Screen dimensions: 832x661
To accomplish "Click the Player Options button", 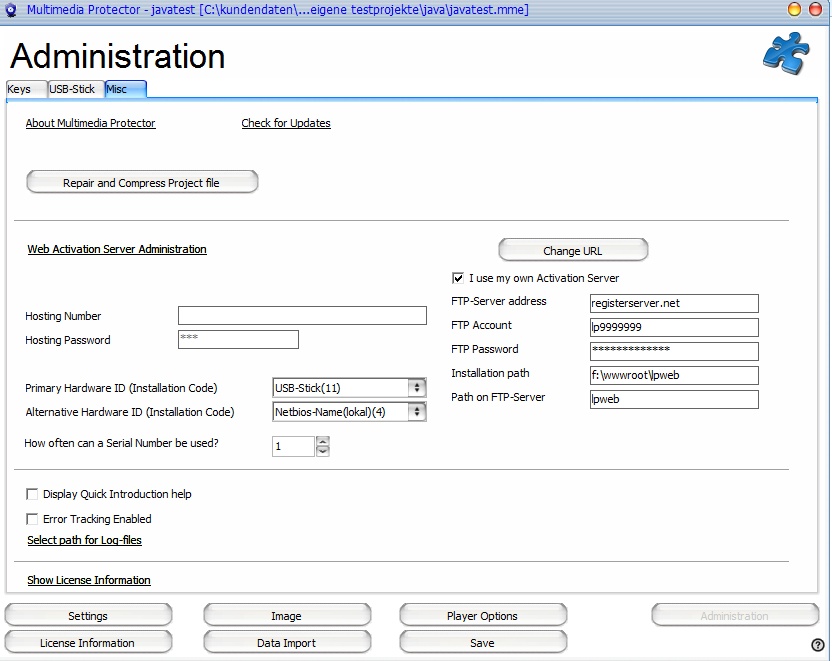I will pos(482,616).
